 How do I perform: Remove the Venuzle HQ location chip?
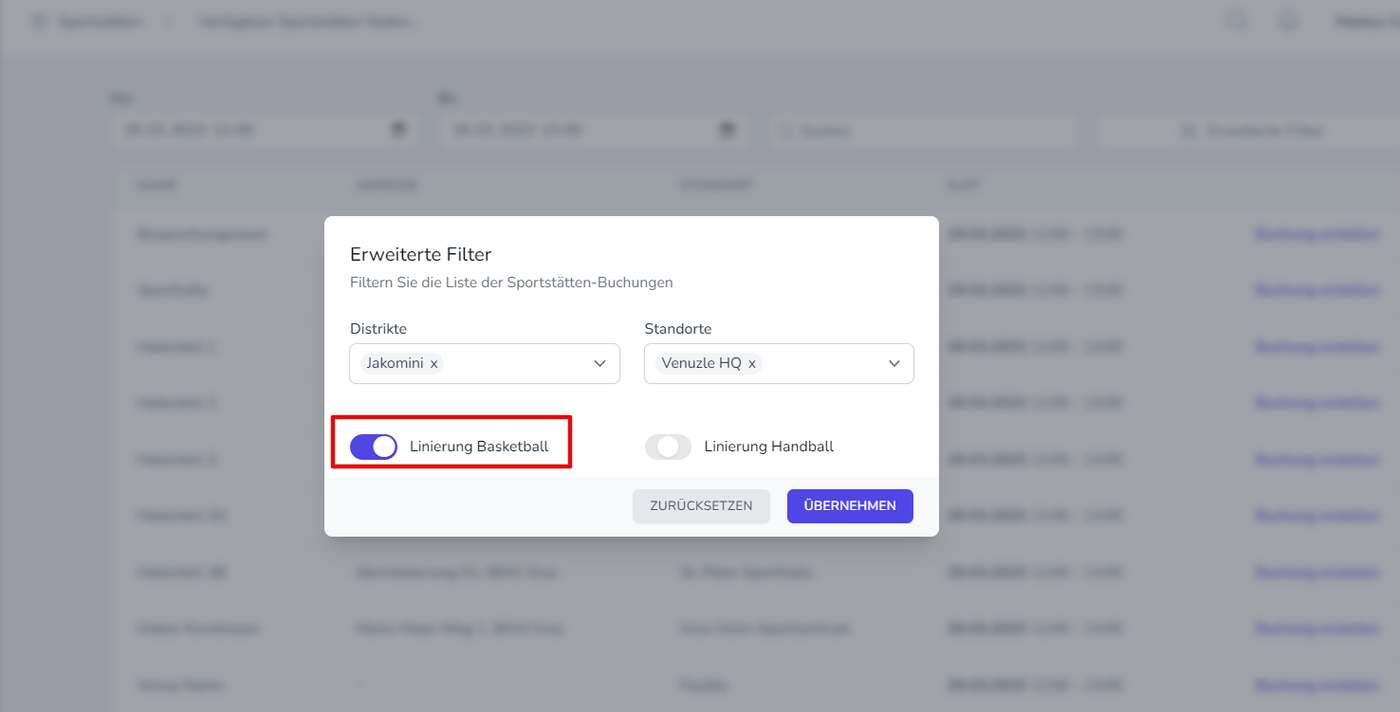[x=752, y=364]
